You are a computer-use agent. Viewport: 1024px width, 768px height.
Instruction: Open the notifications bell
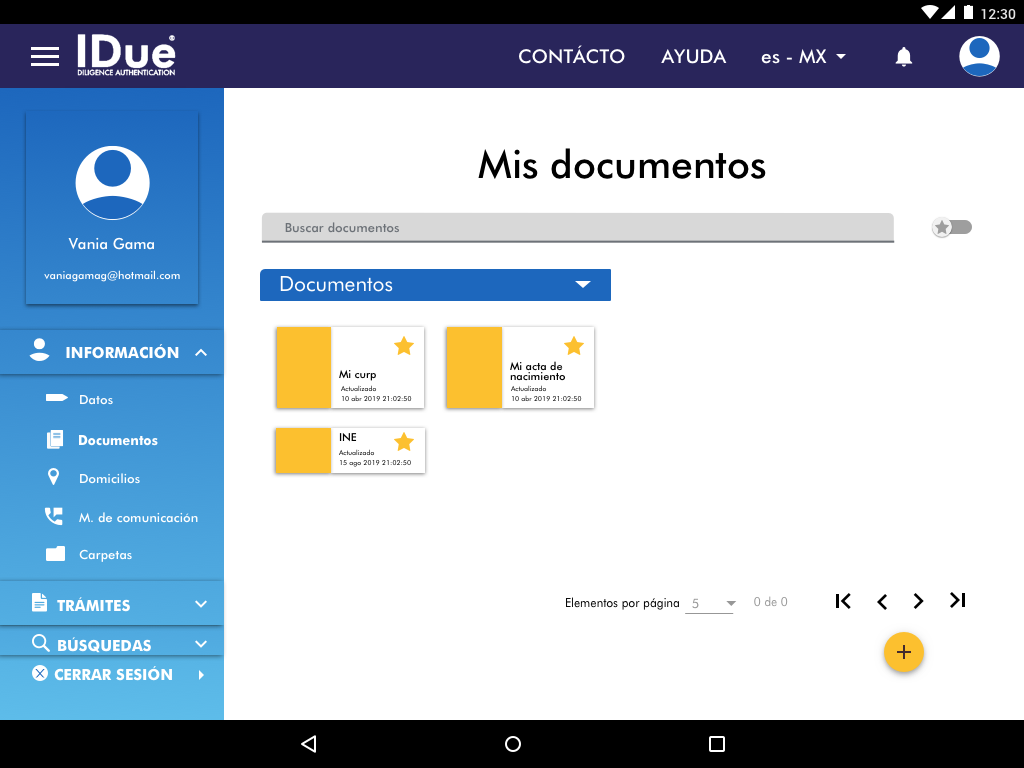(903, 57)
